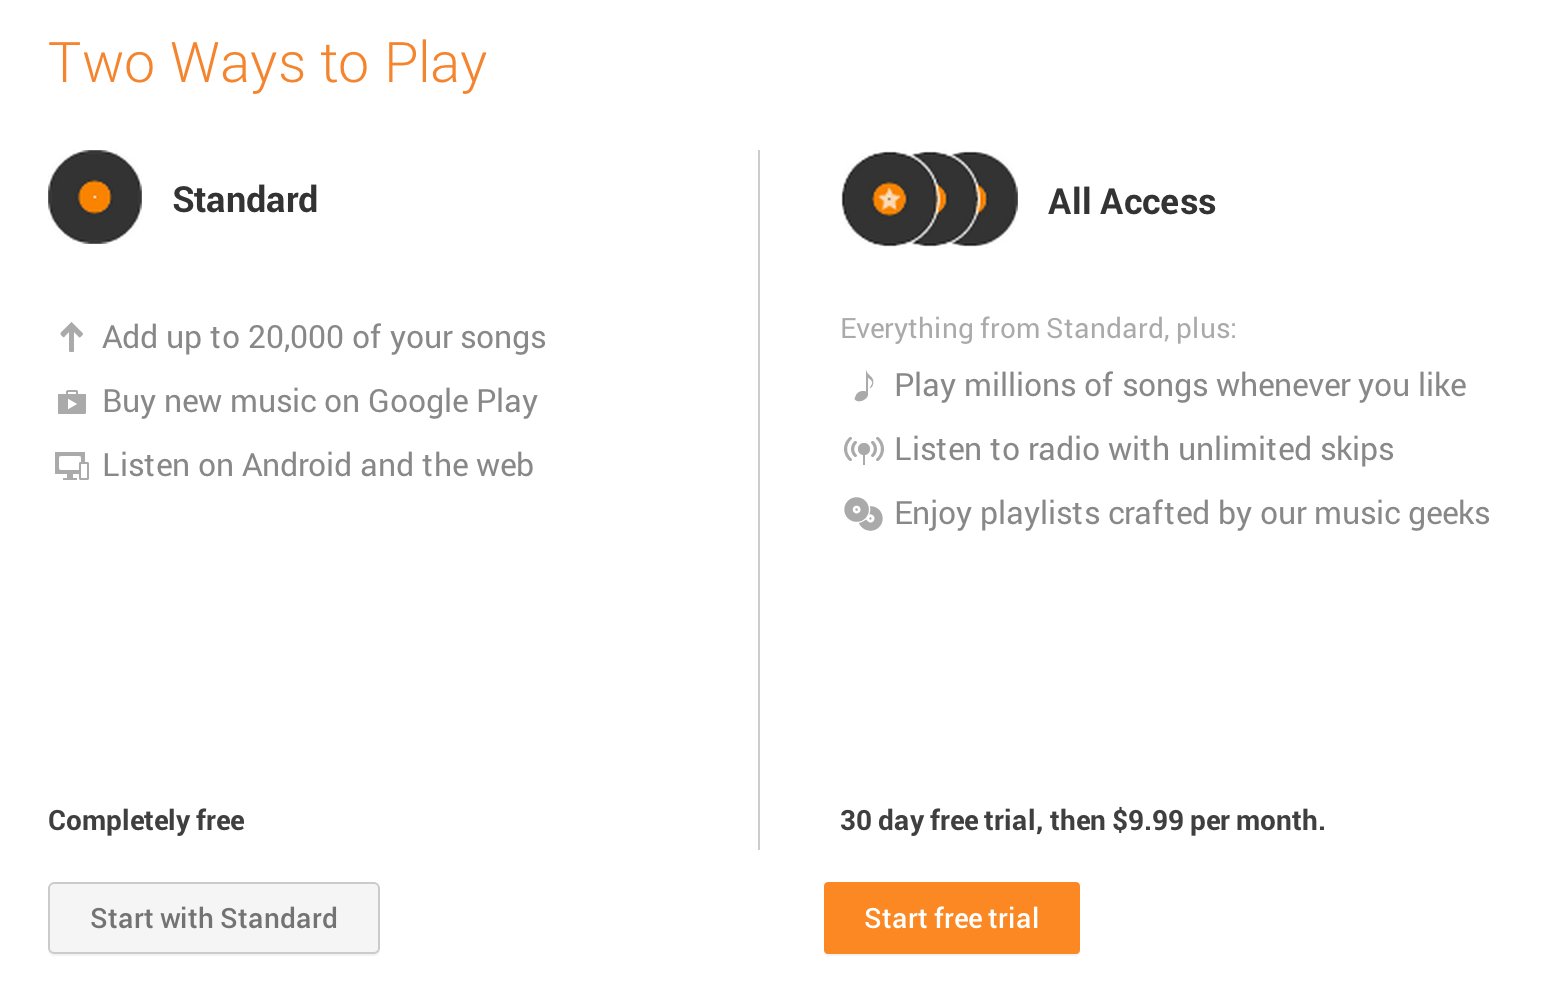
Task: Click the upload arrow icon
Action: point(71,337)
